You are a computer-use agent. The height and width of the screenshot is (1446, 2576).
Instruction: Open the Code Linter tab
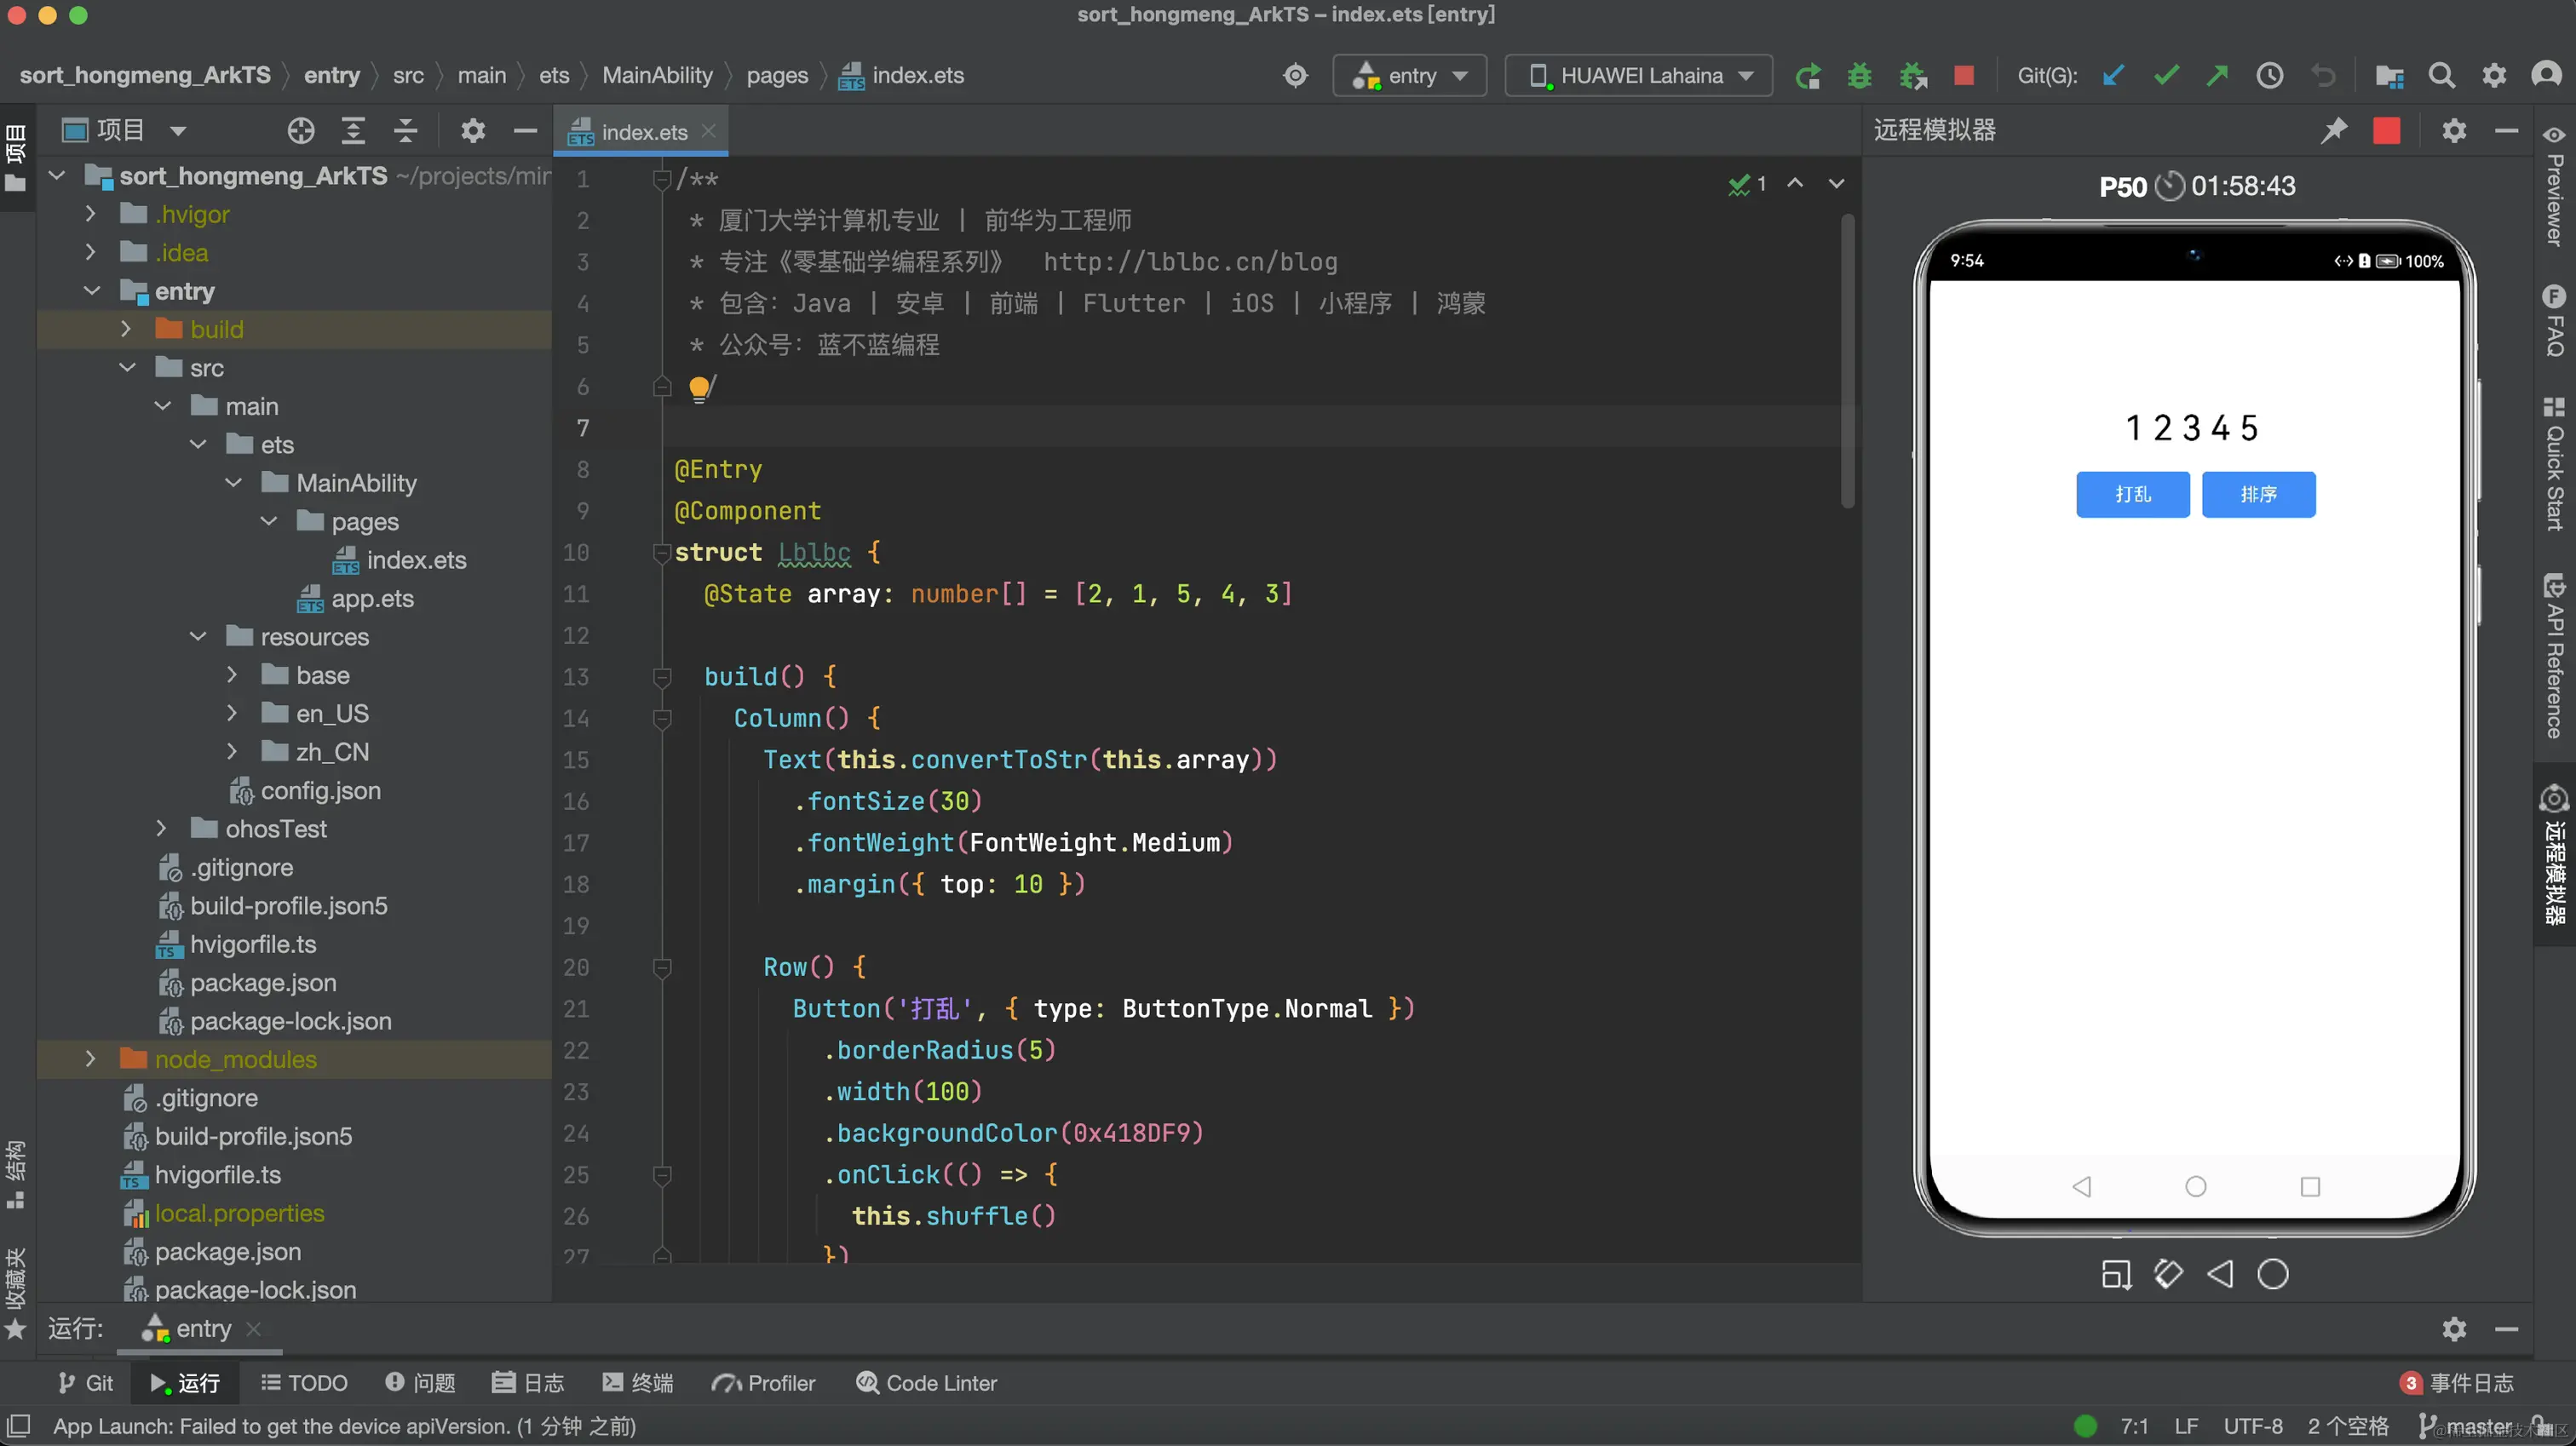tap(926, 1383)
